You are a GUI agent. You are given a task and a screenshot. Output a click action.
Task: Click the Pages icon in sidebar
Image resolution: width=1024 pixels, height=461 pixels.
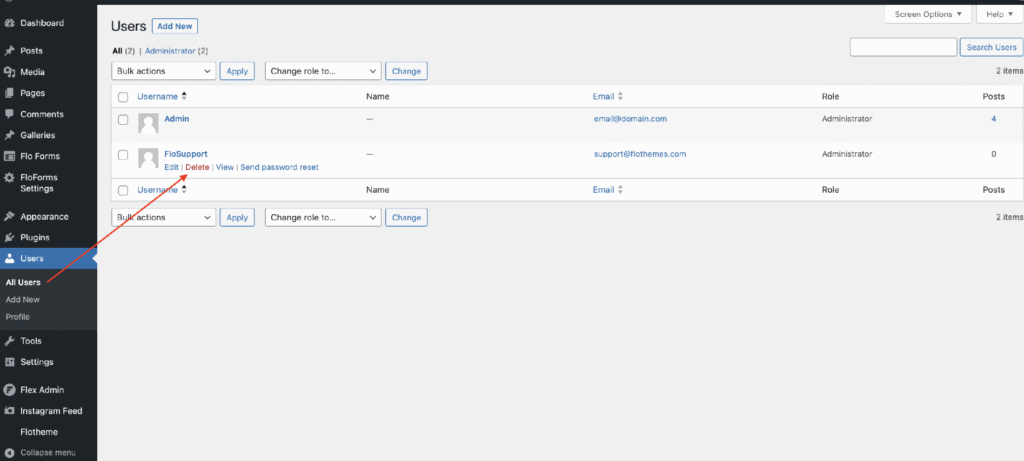pos(10,93)
